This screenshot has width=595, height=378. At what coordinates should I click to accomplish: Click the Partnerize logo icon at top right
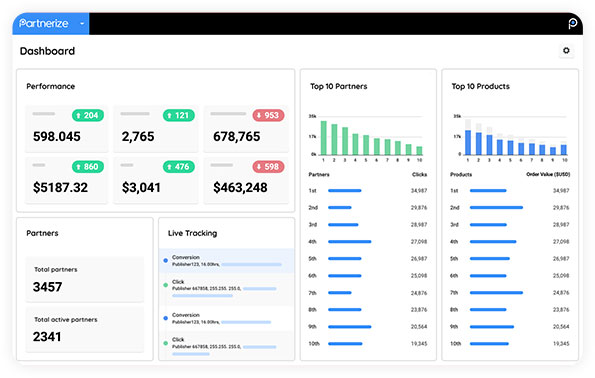tap(572, 24)
